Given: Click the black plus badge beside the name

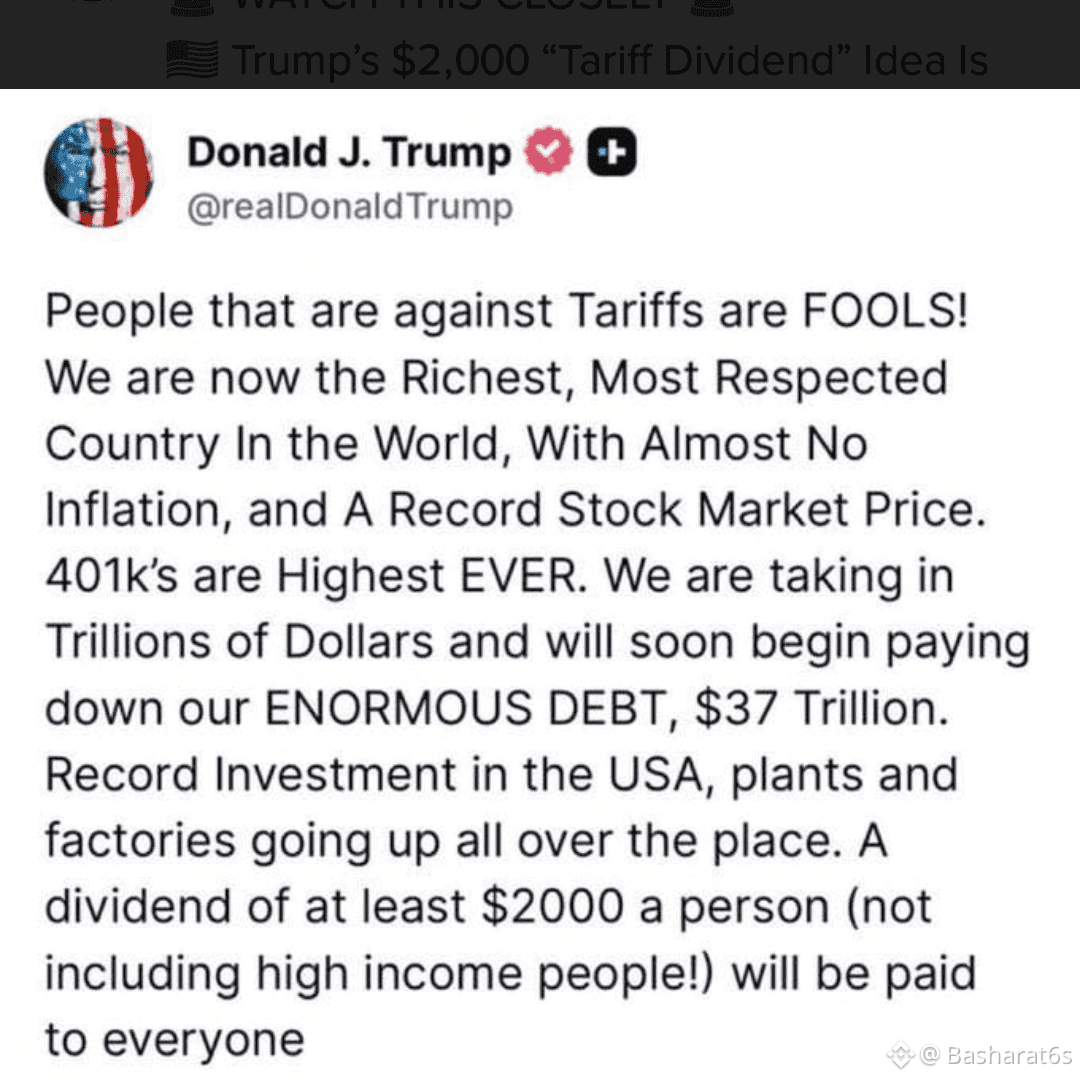Looking at the screenshot, I should click(x=612, y=153).
